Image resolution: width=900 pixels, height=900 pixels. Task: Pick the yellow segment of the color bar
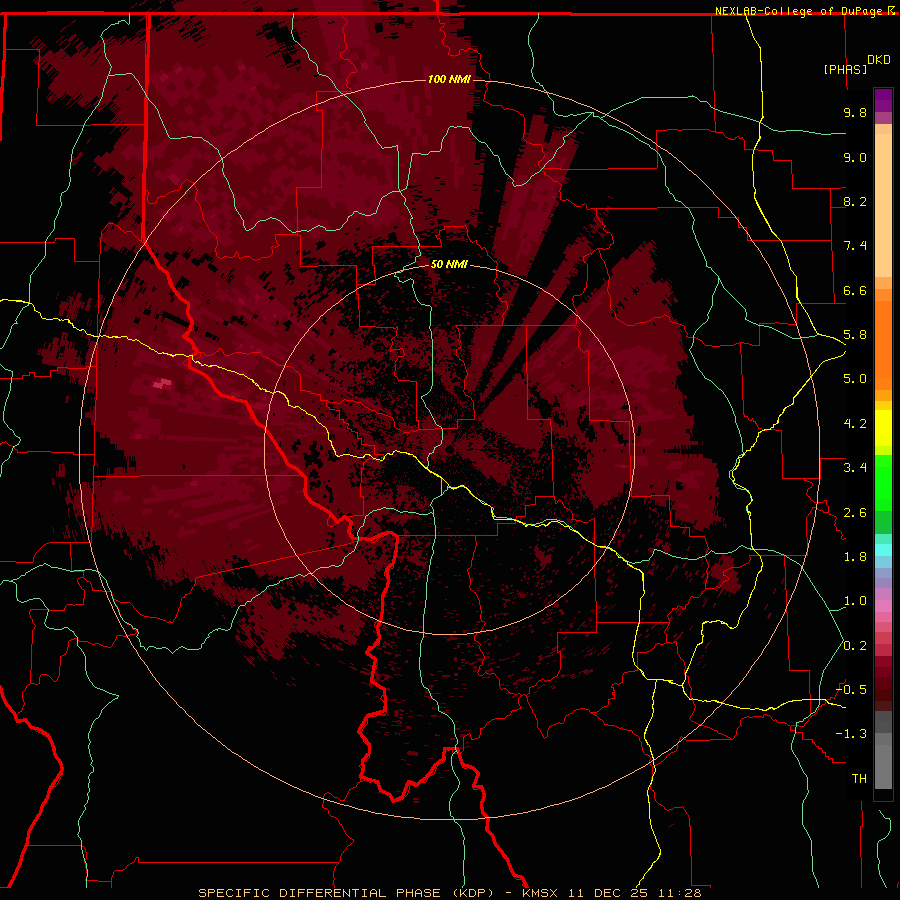(x=883, y=428)
